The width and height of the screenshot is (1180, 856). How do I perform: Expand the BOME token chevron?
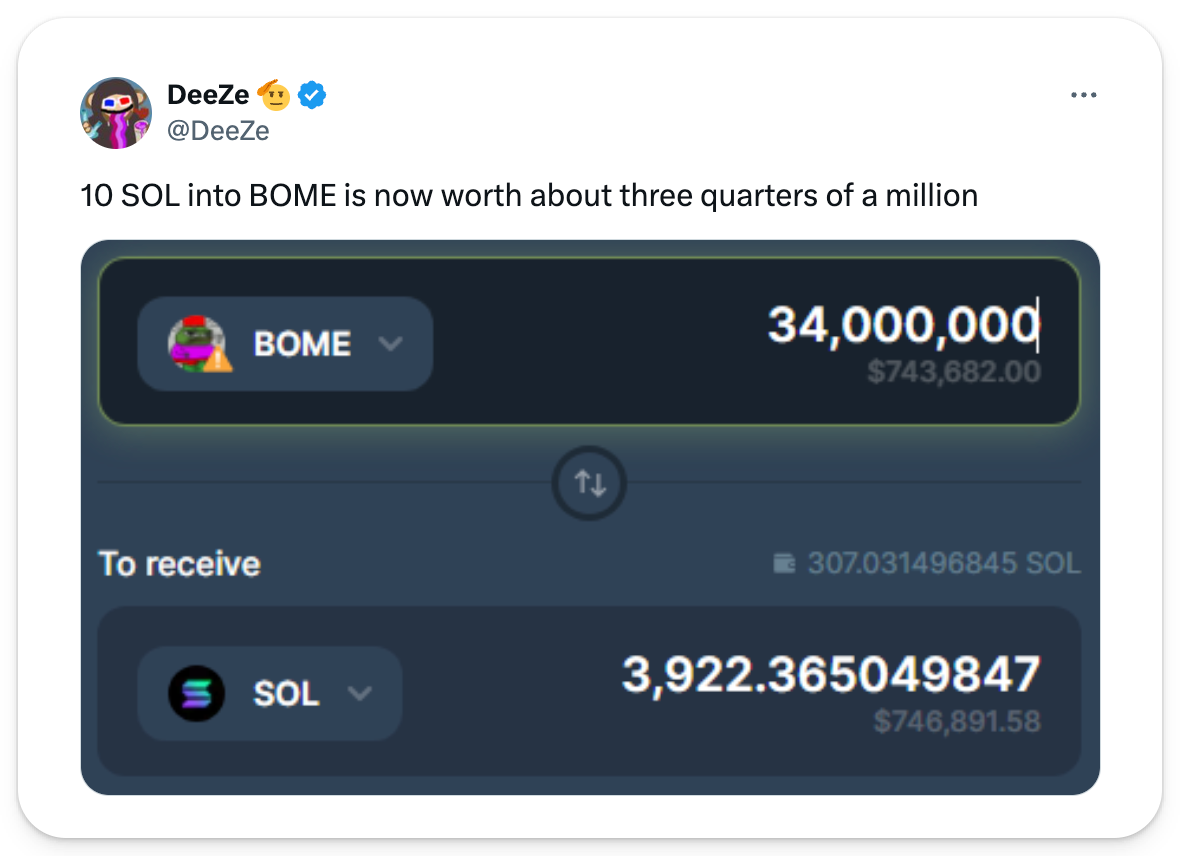click(x=390, y=343)
